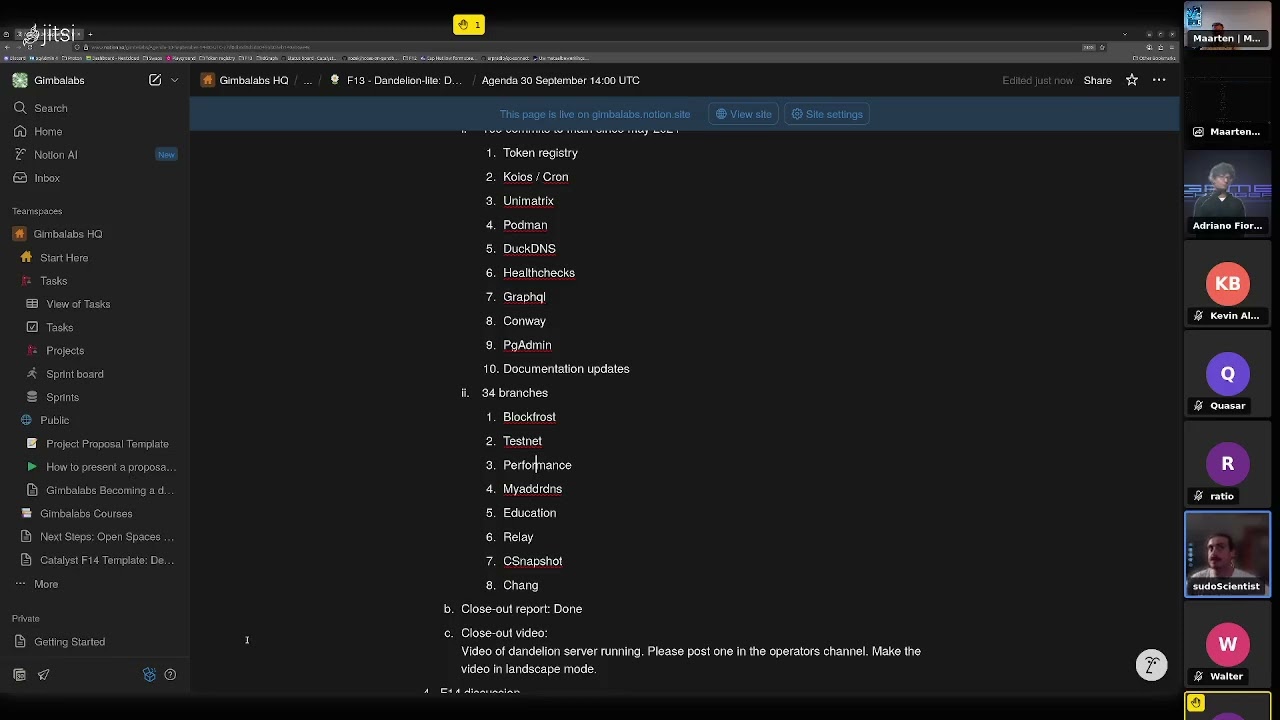Open the blue templates box icon
This screenshot has width=1280, height=720.
149,675
